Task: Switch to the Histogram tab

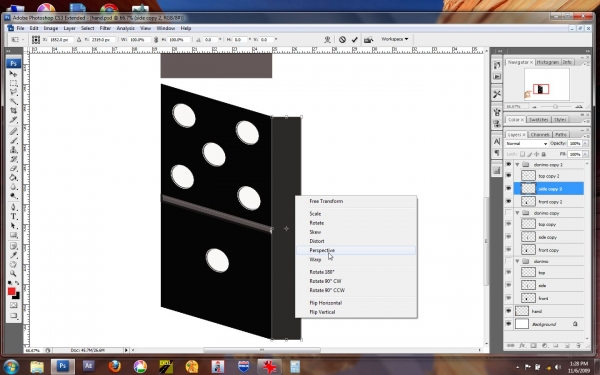Action: pos(547,62)
